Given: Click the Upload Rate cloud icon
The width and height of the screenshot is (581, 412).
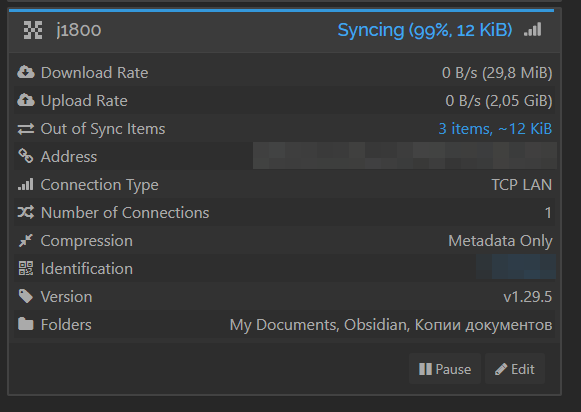Looking at the screenshot, I should [x=26, y=100].
